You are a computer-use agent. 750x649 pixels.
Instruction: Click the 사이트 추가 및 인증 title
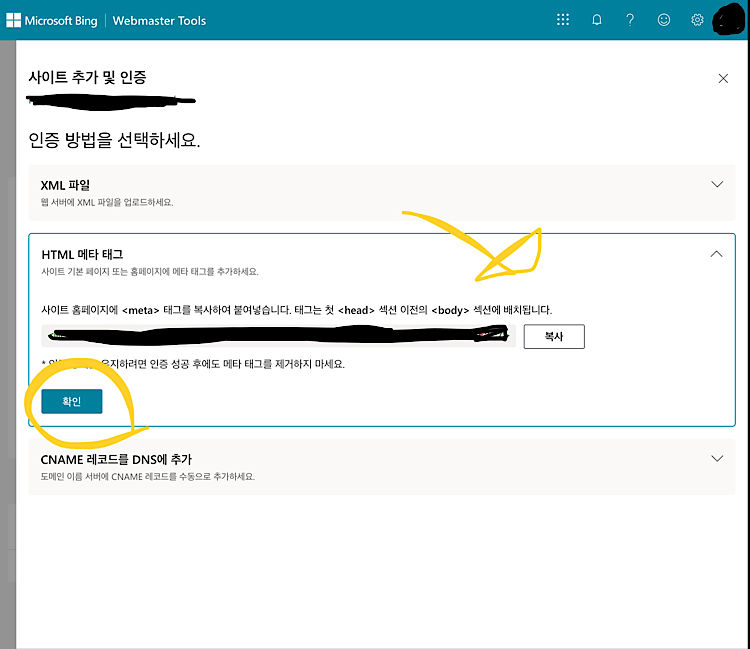click(88, 77)
